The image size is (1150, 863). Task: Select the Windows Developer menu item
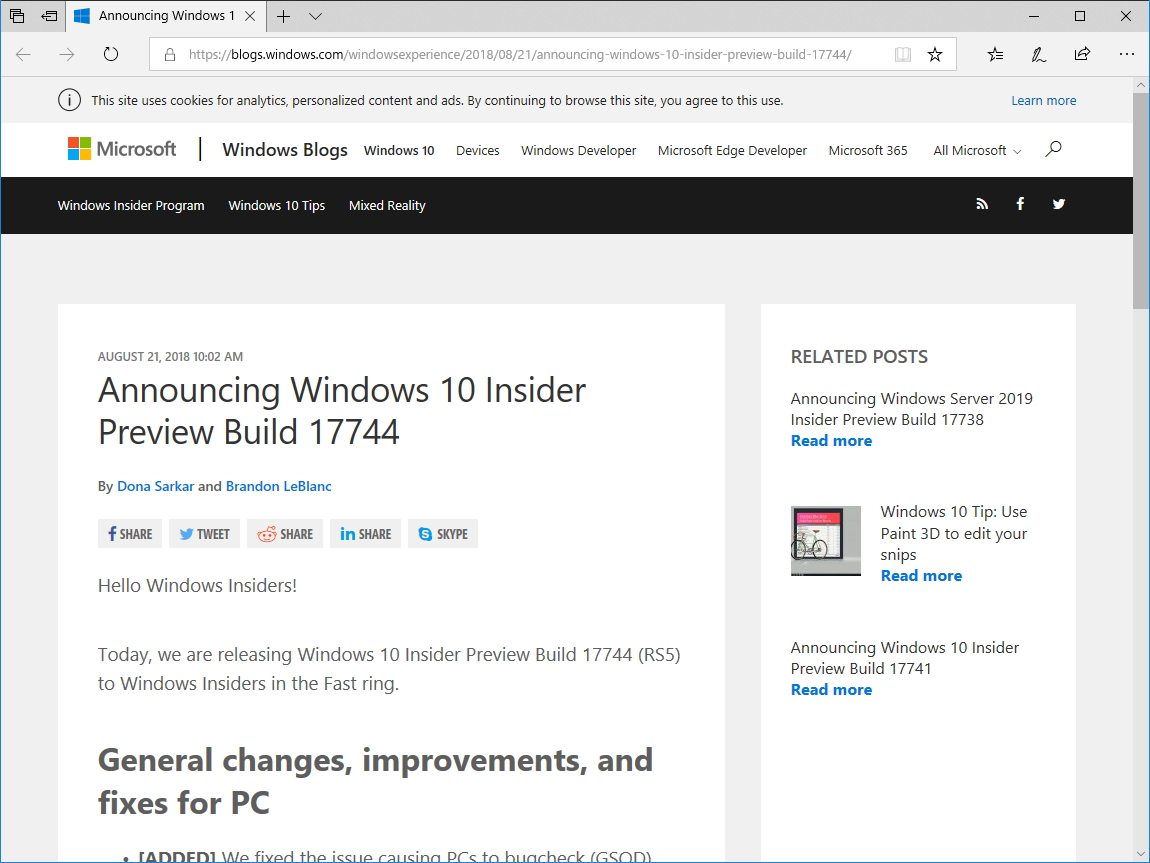coord(578,150)
